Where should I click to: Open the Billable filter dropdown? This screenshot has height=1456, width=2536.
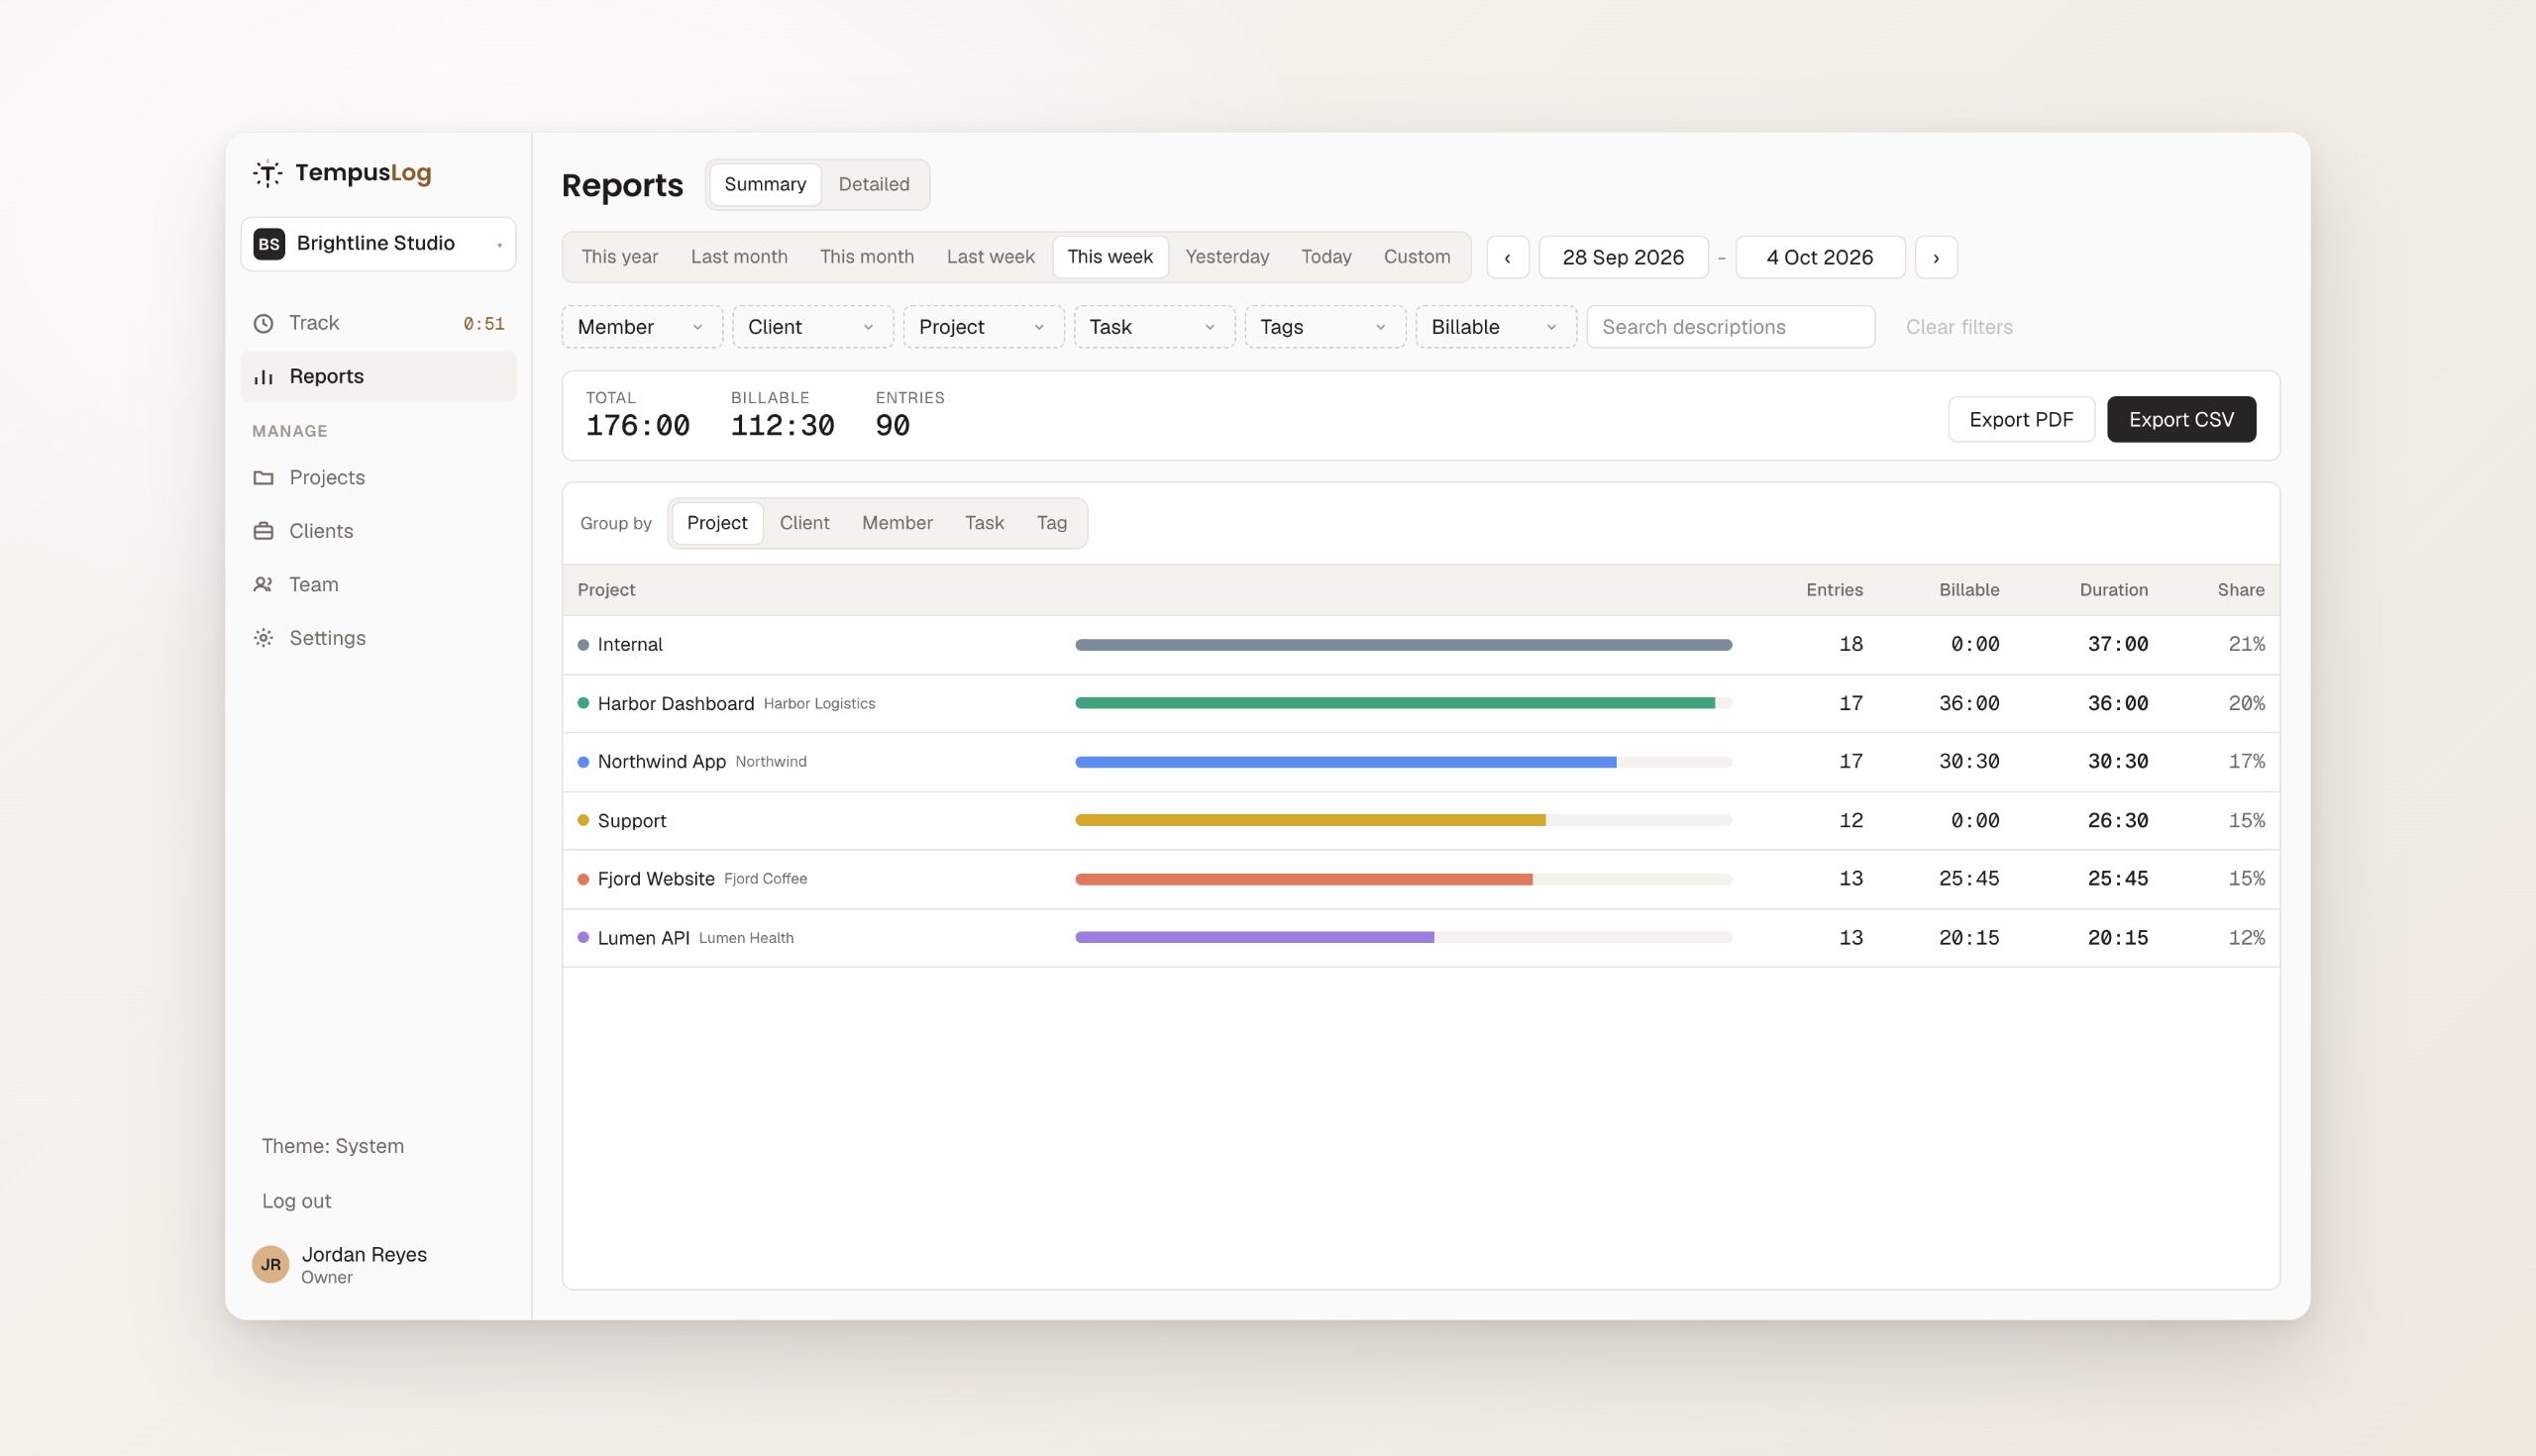coord(1496,327)
